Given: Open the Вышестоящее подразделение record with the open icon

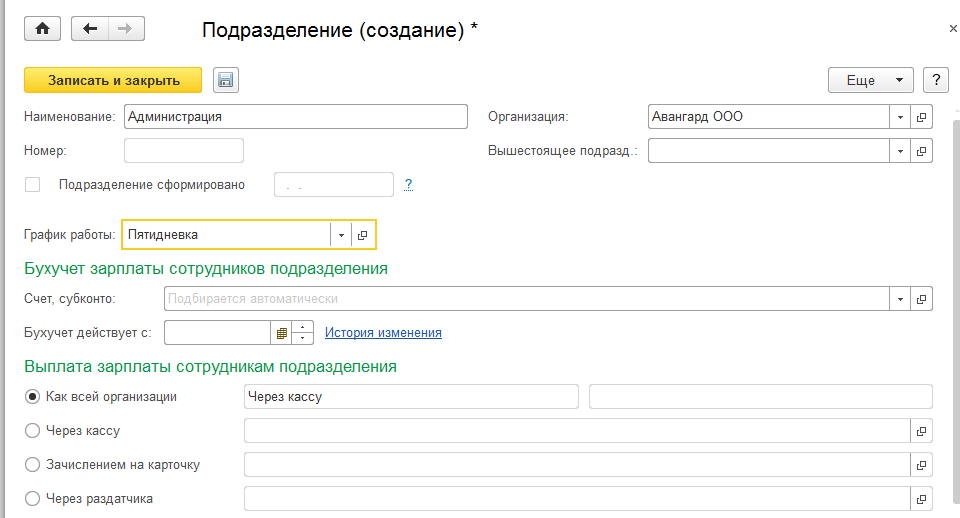Looking at the screenshot, I should click(921, 151).
